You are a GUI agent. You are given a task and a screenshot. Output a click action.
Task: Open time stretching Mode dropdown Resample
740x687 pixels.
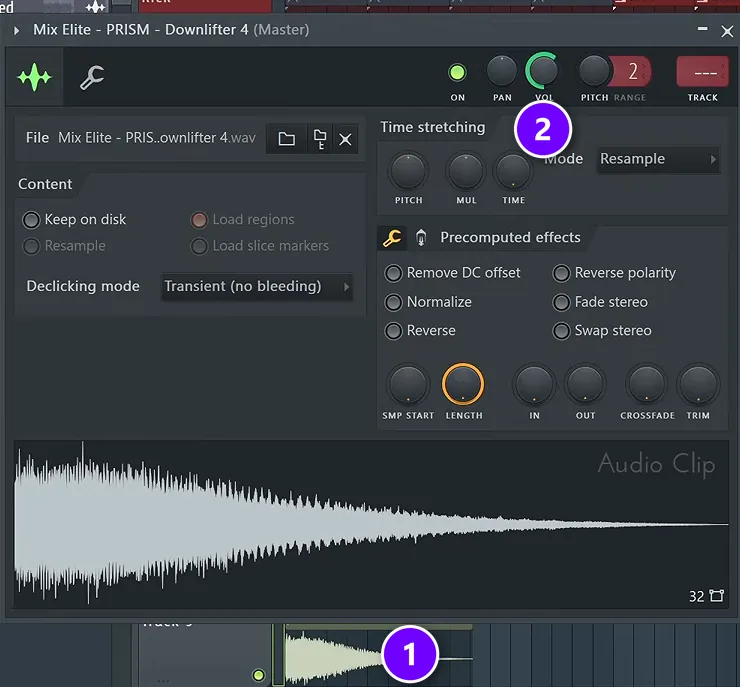click(658, 159)
